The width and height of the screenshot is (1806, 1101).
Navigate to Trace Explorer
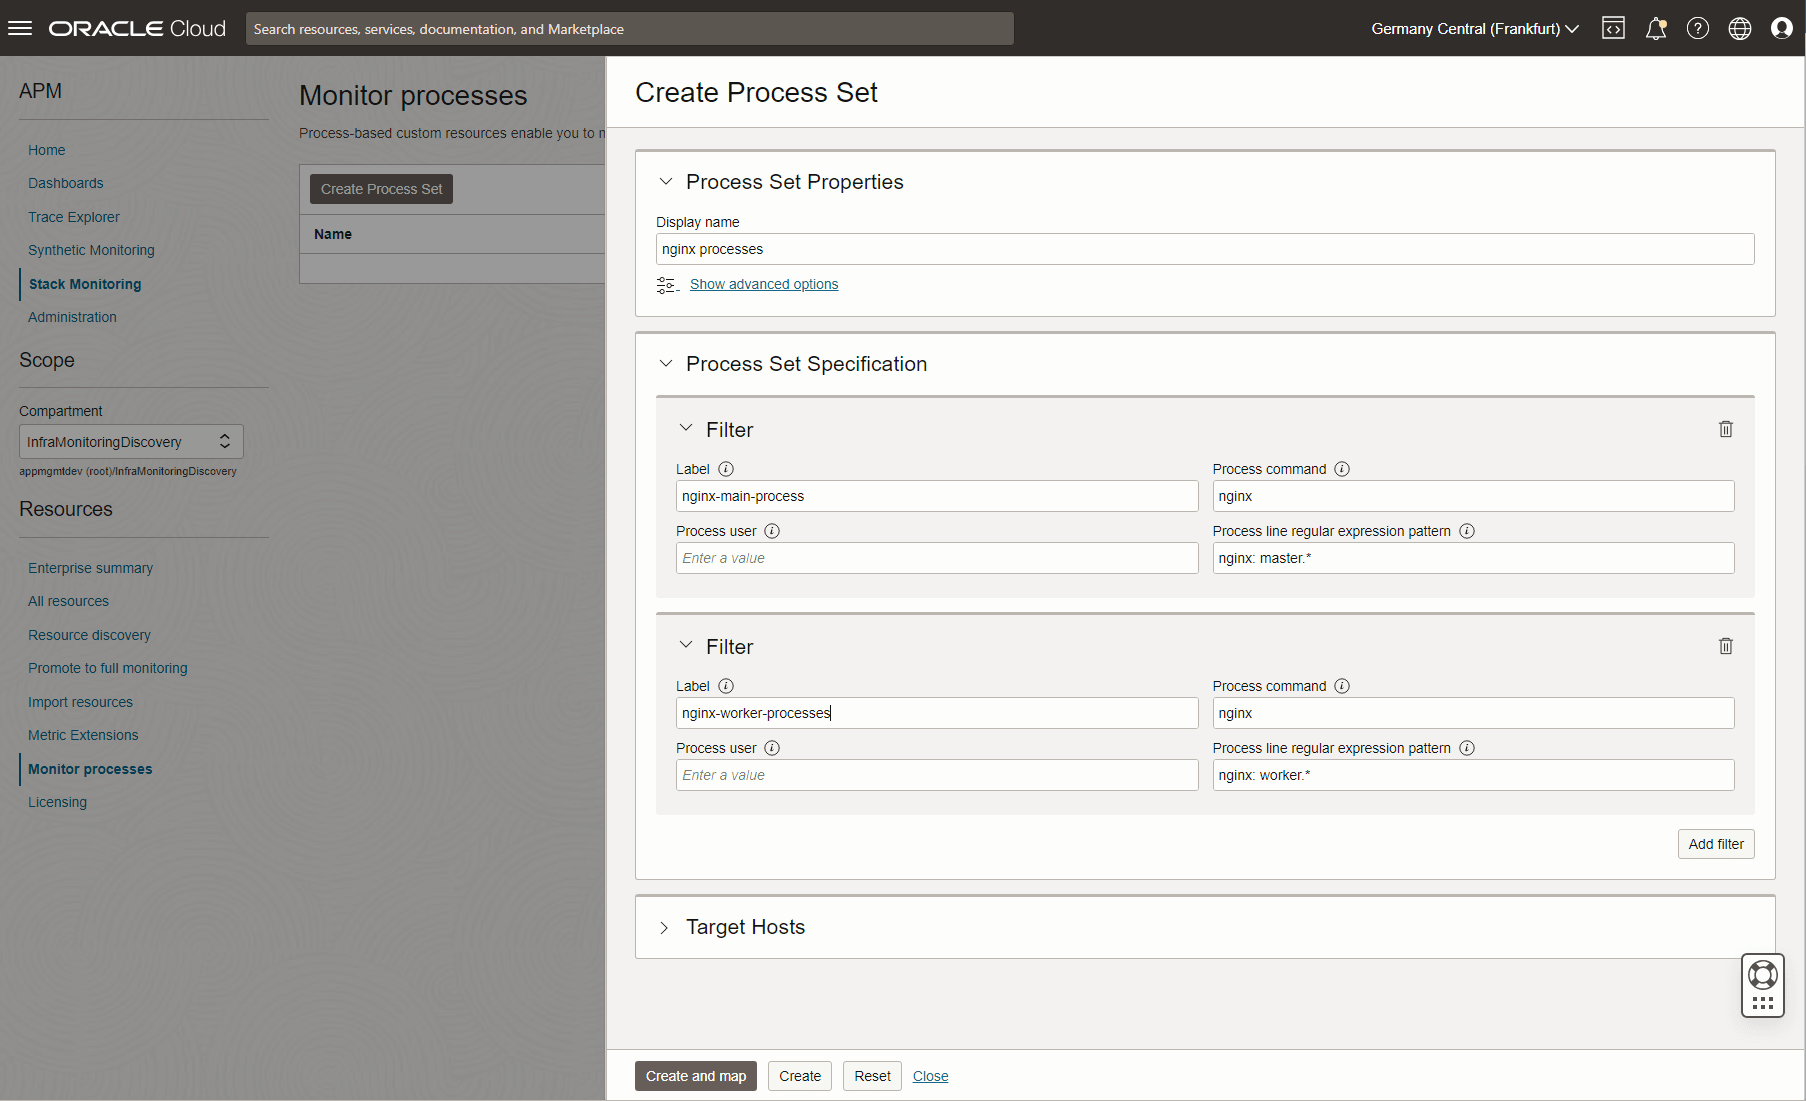pos(73,216)
